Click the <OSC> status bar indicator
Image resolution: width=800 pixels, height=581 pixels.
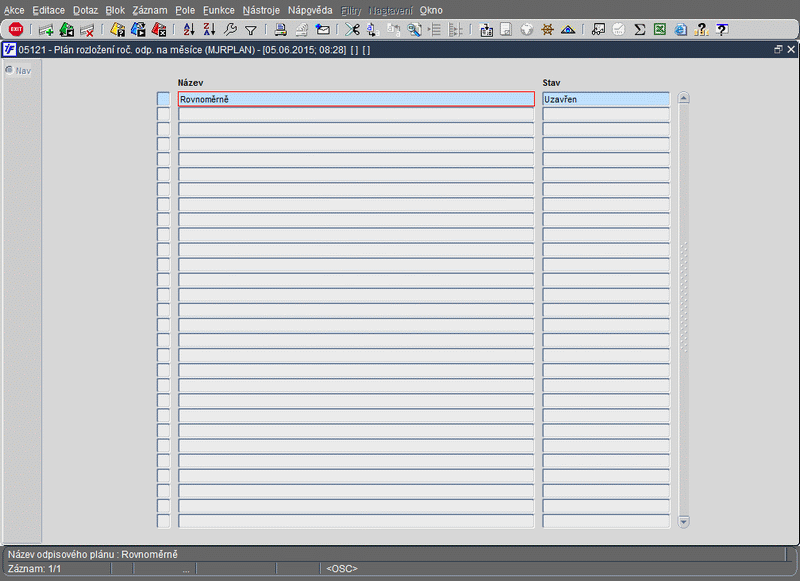click(342, 568)
